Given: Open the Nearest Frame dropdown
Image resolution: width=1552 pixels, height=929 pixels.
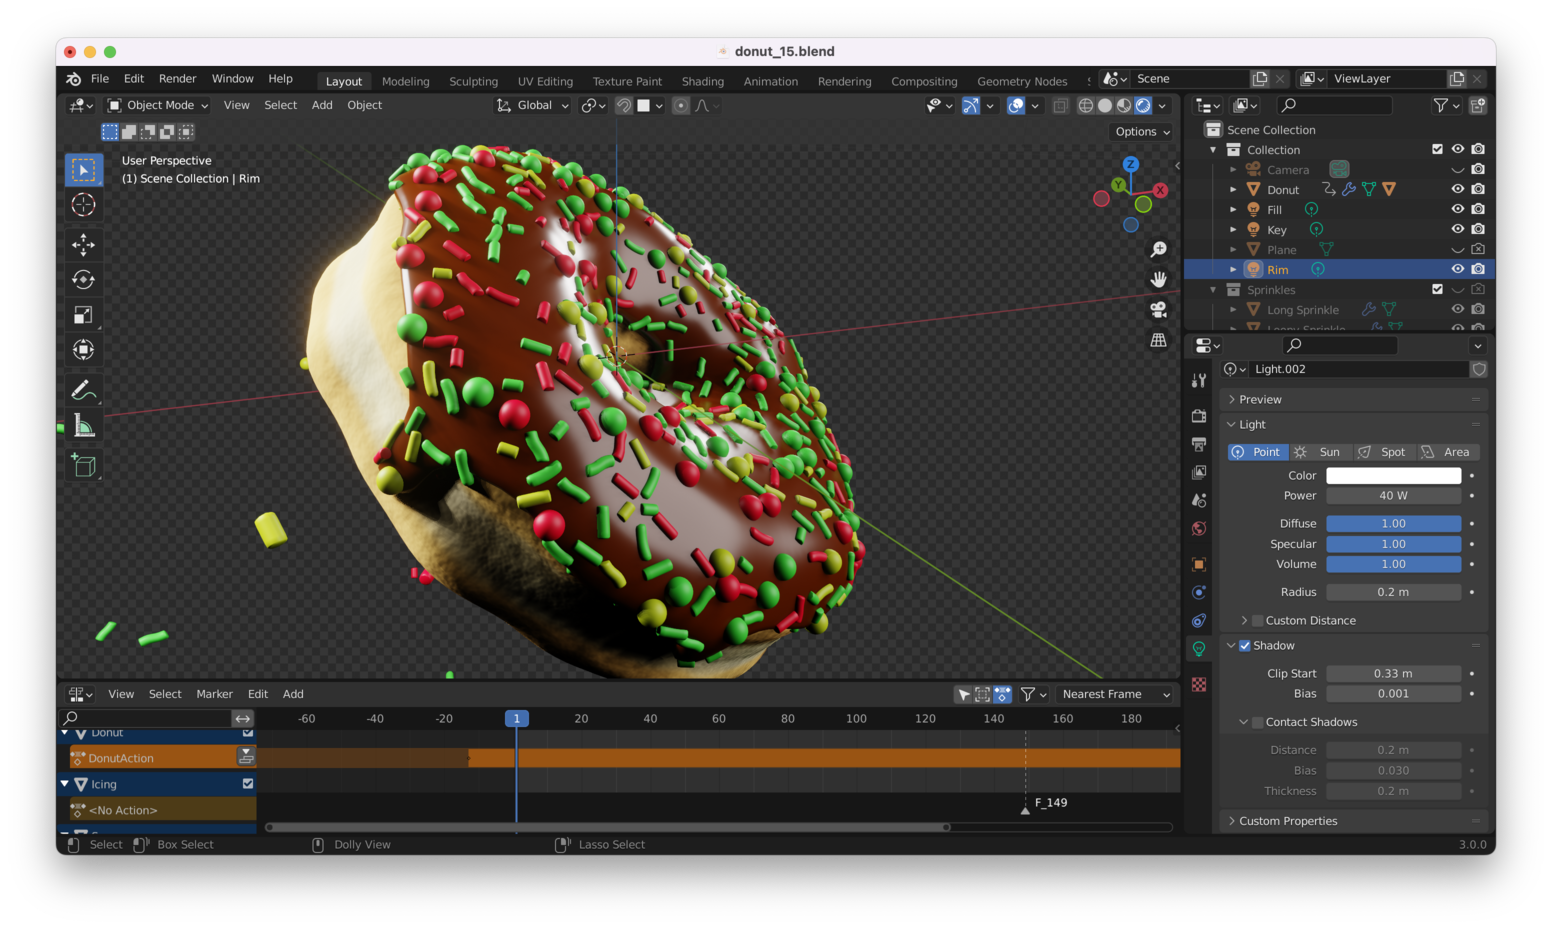Looking at the screenshot, I should [x=1115, y=694].
